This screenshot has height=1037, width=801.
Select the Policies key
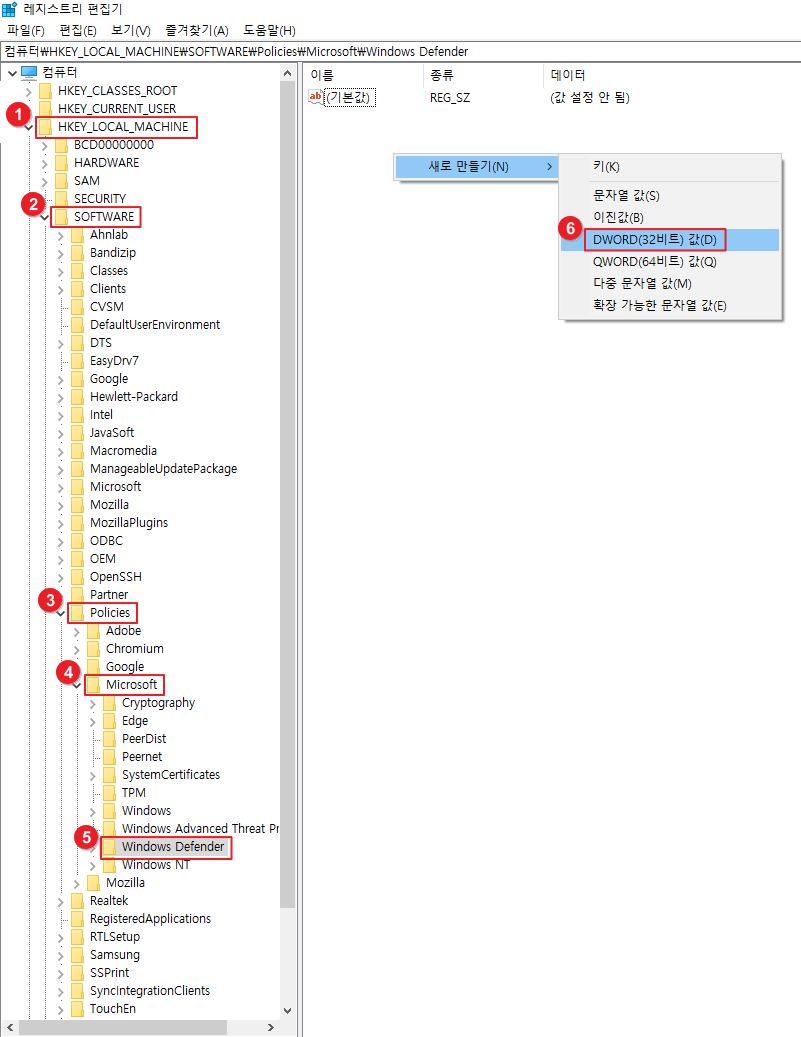(x=110, y=612)
